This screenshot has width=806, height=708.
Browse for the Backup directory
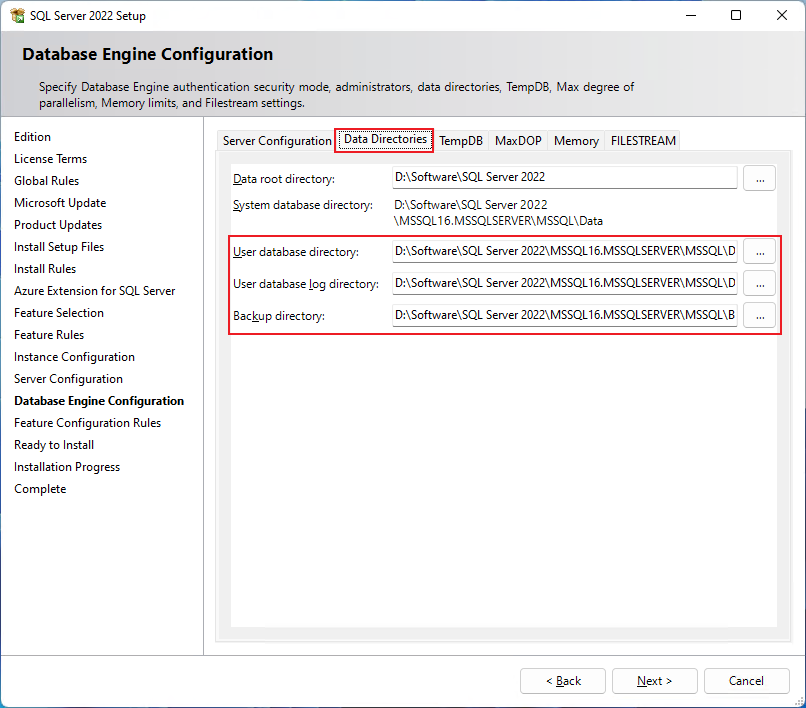[759, 316]
